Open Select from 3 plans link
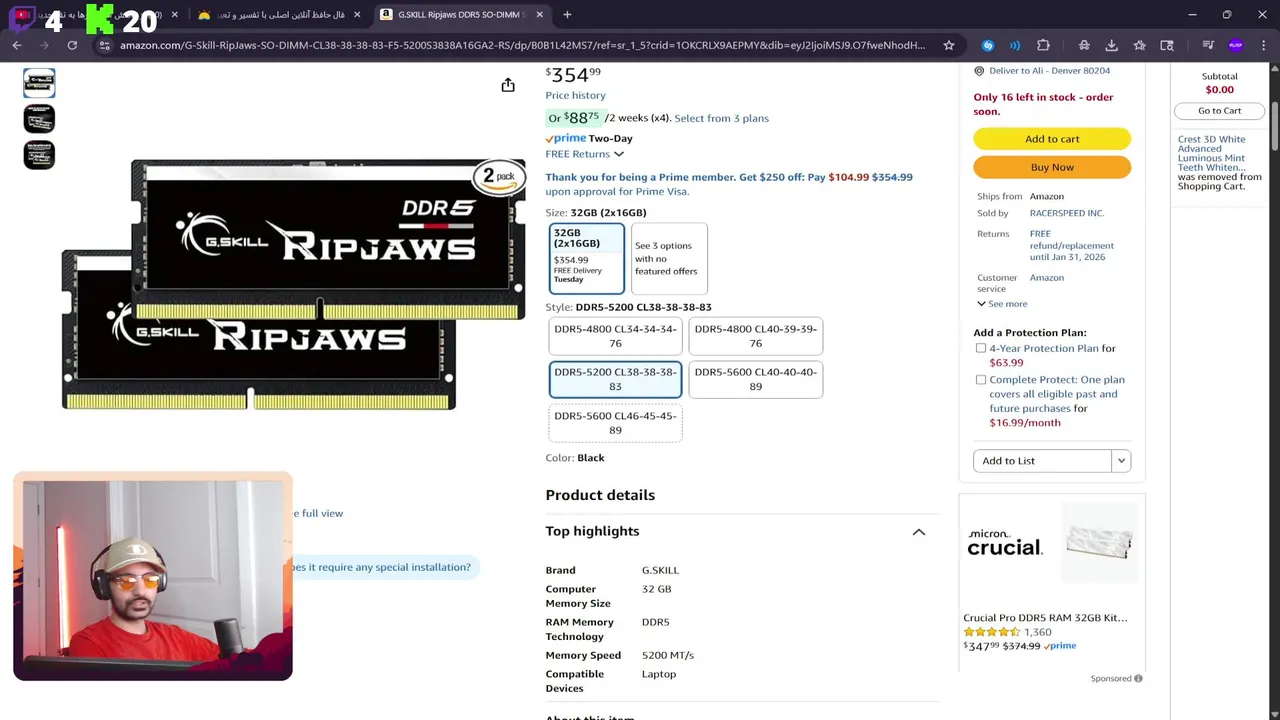Screen dimensions: 1280x720 [x=721, y=118]
